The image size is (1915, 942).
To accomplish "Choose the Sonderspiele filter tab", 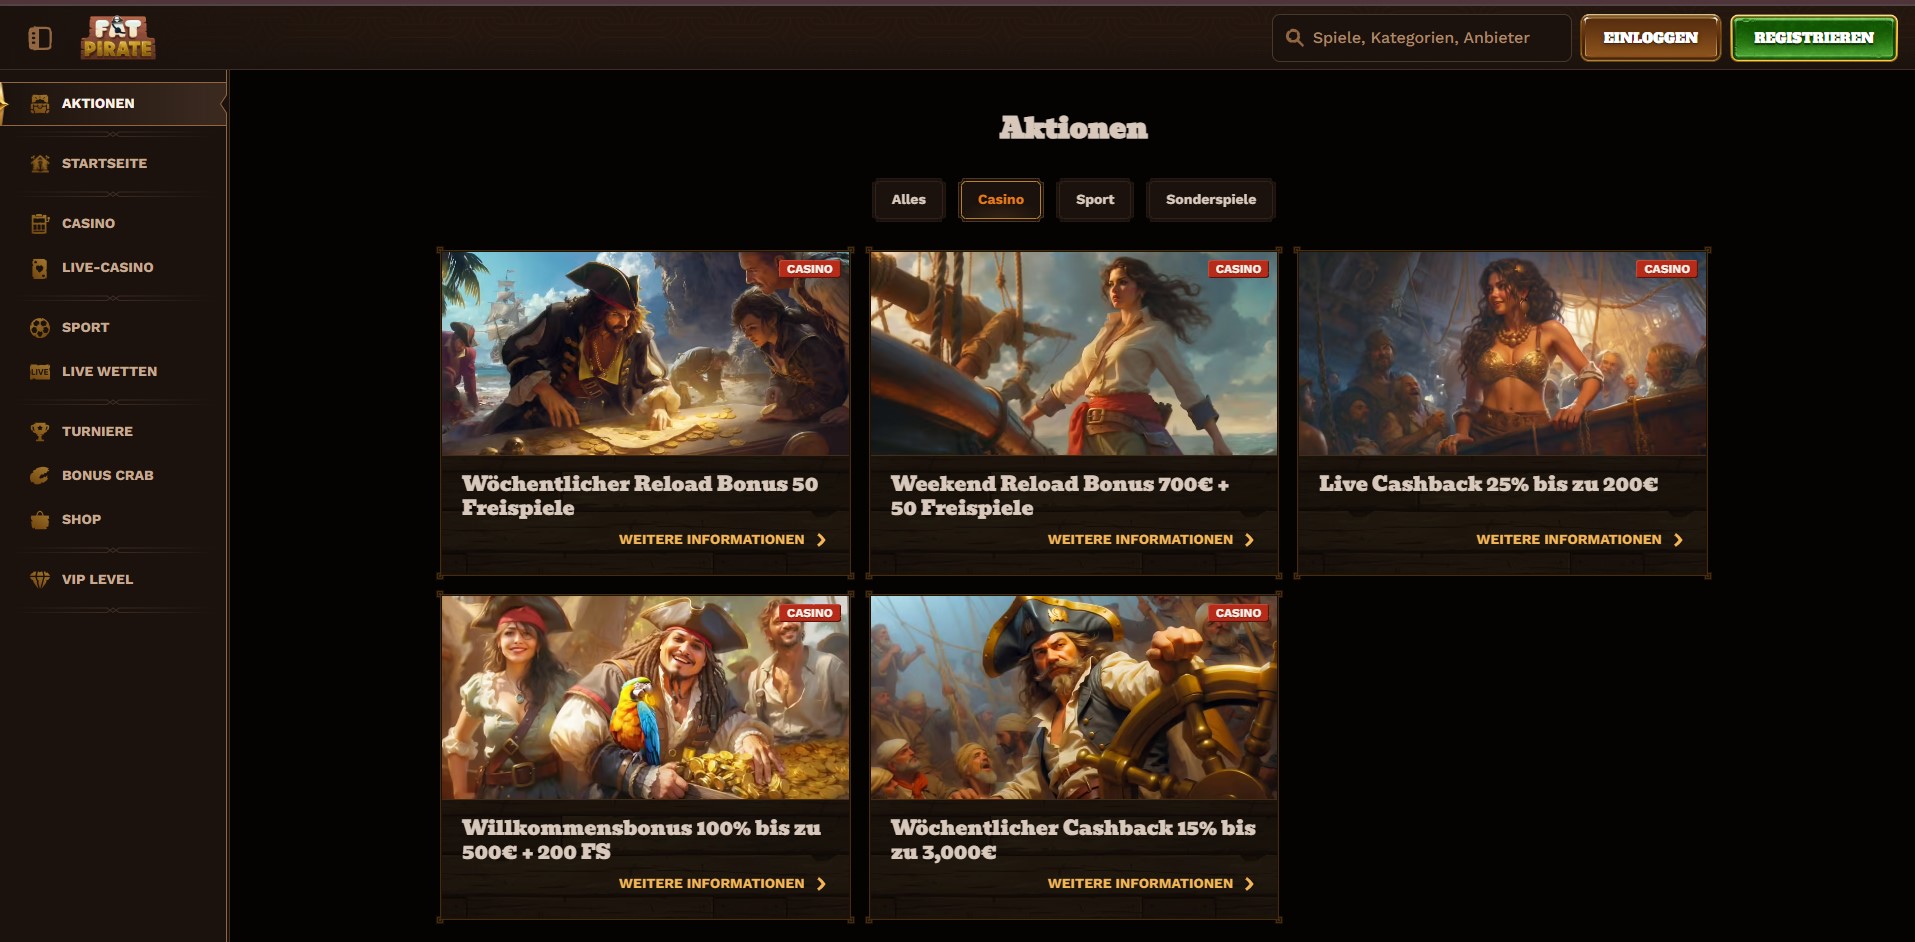I will [1211, 200].
